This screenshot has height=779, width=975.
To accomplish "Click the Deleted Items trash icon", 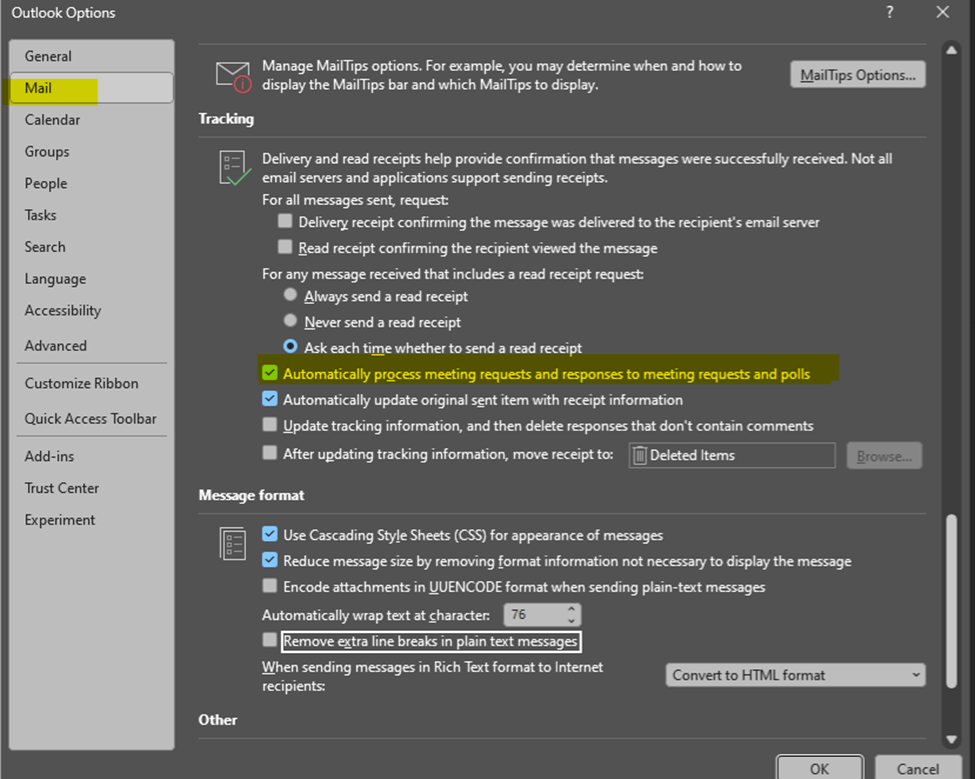I will pos(640,456).
